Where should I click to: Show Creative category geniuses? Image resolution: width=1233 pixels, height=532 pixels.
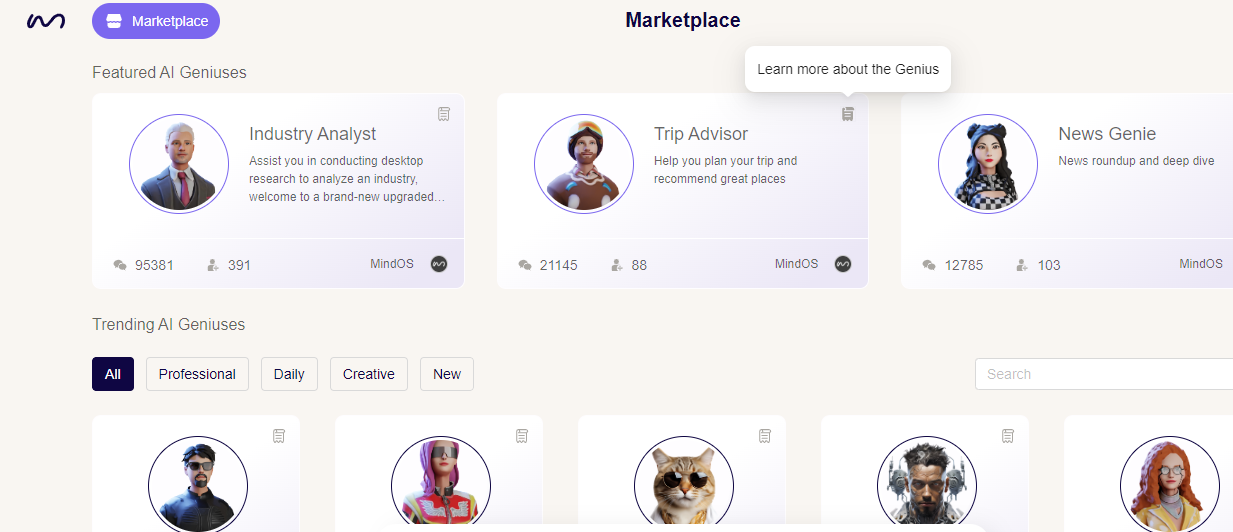click(x=369, y=374)
